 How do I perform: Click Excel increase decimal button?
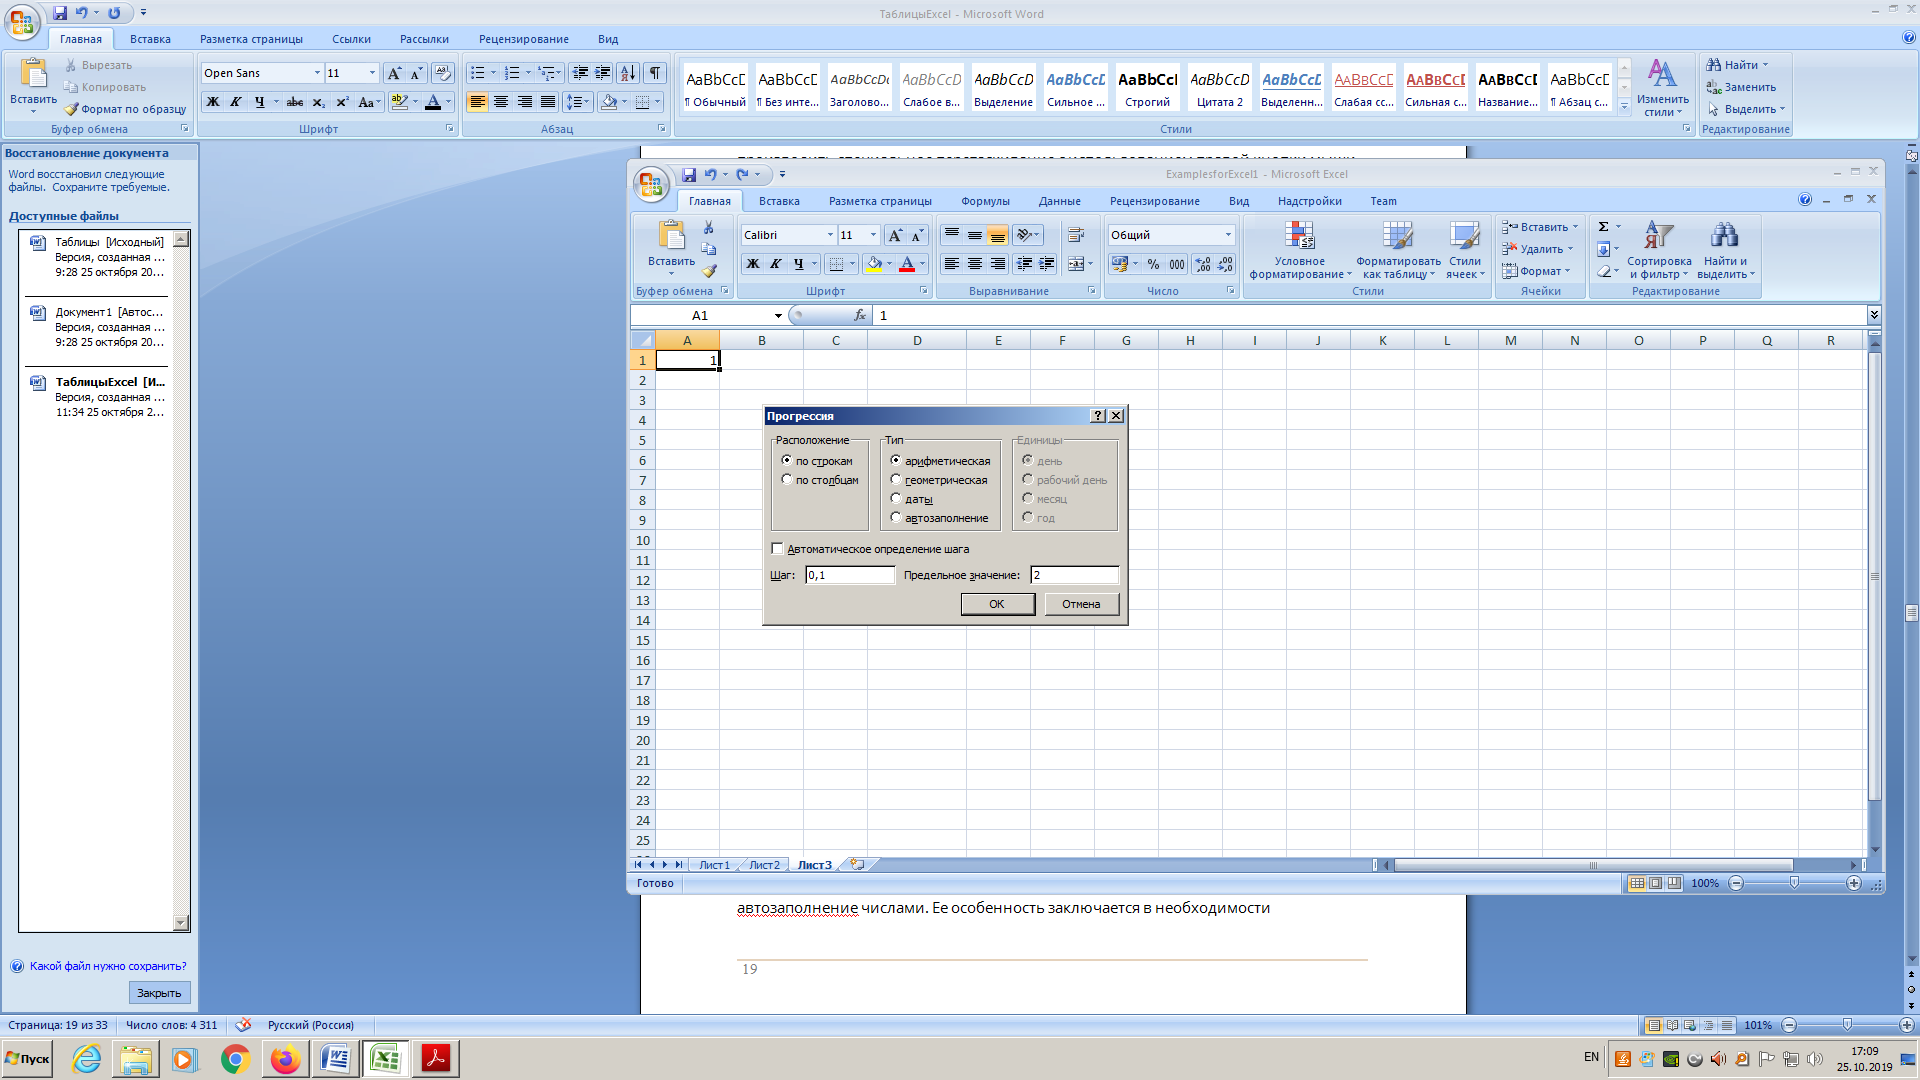(x=1203, y=264)
